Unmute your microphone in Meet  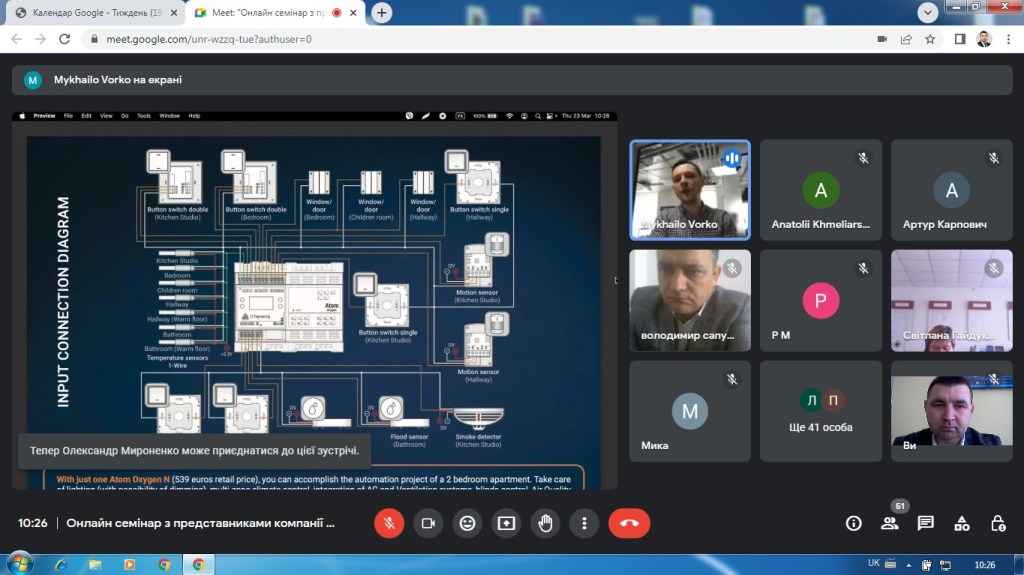click(x=389, y=523)
